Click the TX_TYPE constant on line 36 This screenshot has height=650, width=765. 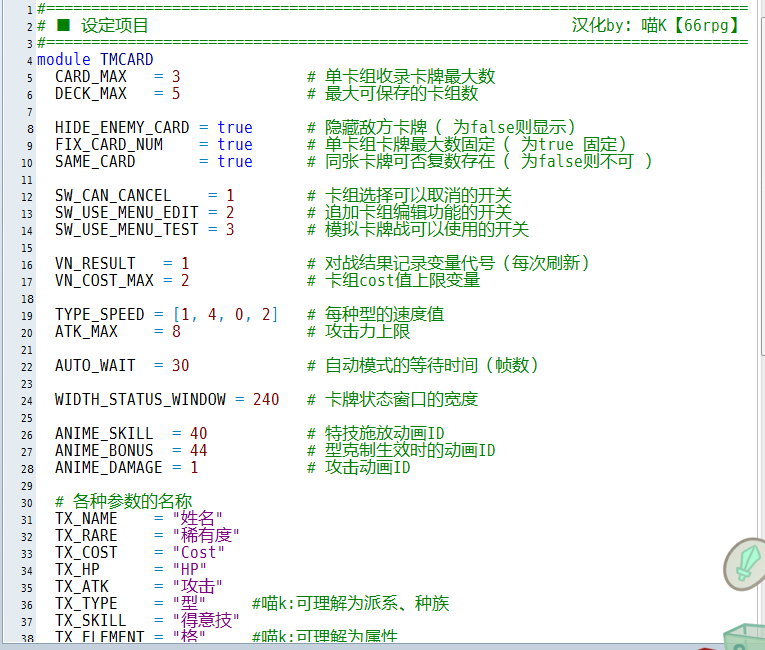[x=86, y=604]
